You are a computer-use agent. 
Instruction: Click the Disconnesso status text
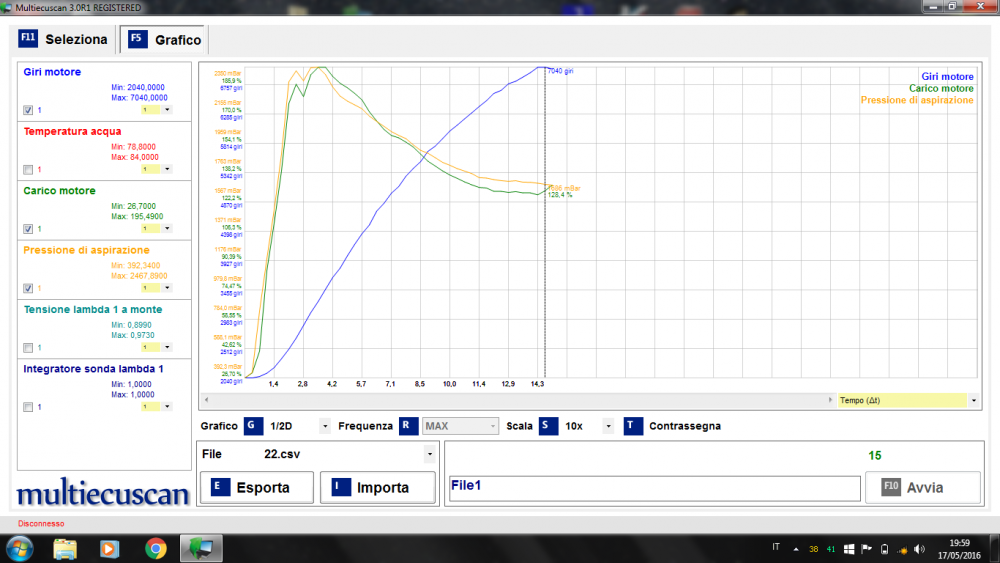click(41, 523)
